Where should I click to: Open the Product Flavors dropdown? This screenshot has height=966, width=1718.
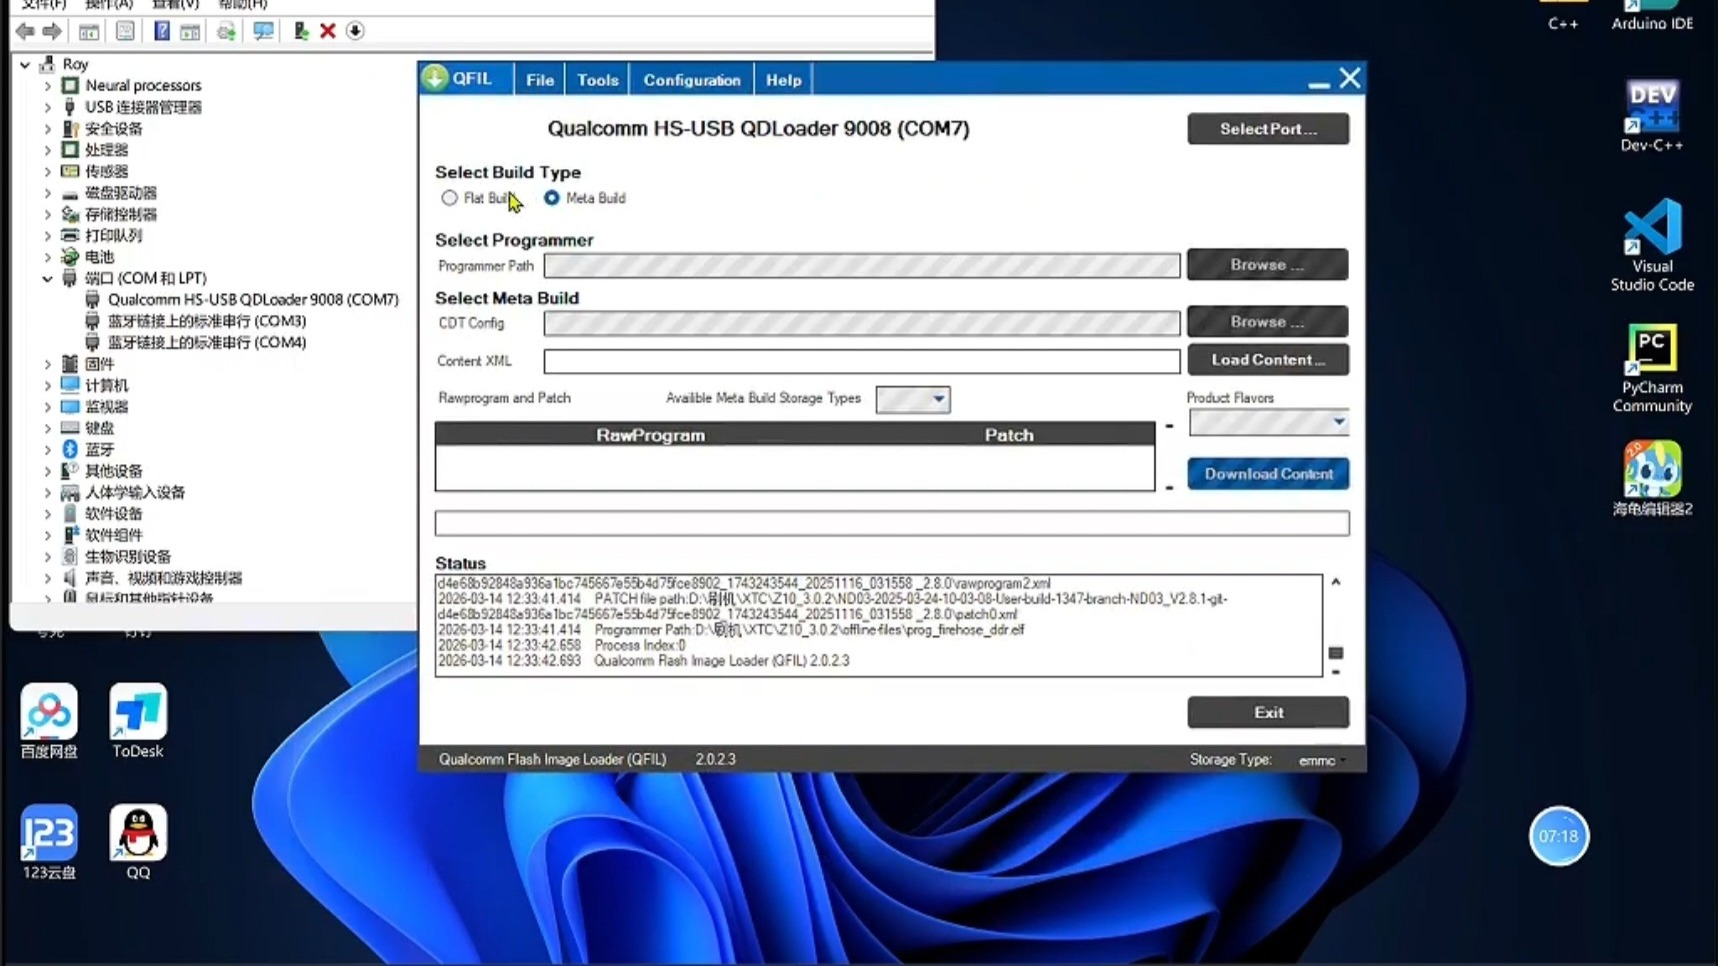coord(1268,422)
